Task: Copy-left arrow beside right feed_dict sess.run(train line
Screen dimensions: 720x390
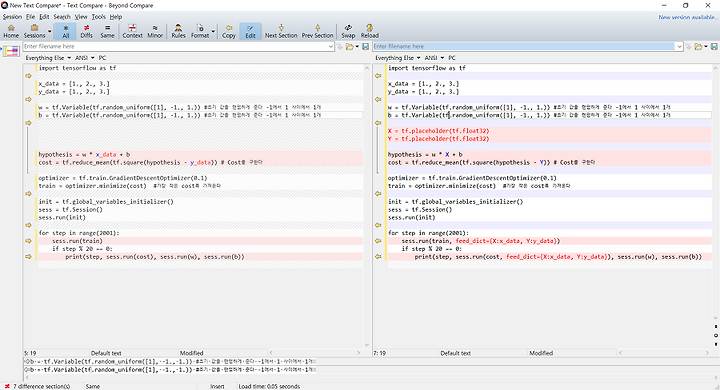Action: point(378,241)
